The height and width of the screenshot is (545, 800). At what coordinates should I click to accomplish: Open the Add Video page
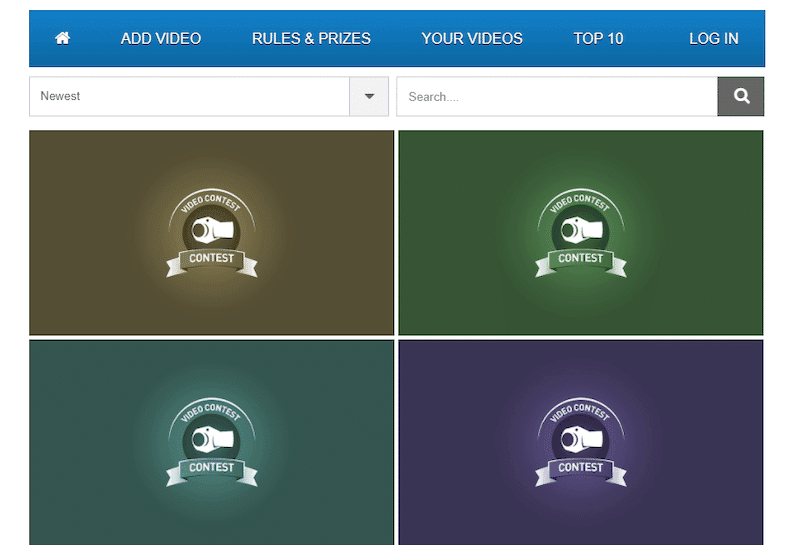(x=161, y=39)
